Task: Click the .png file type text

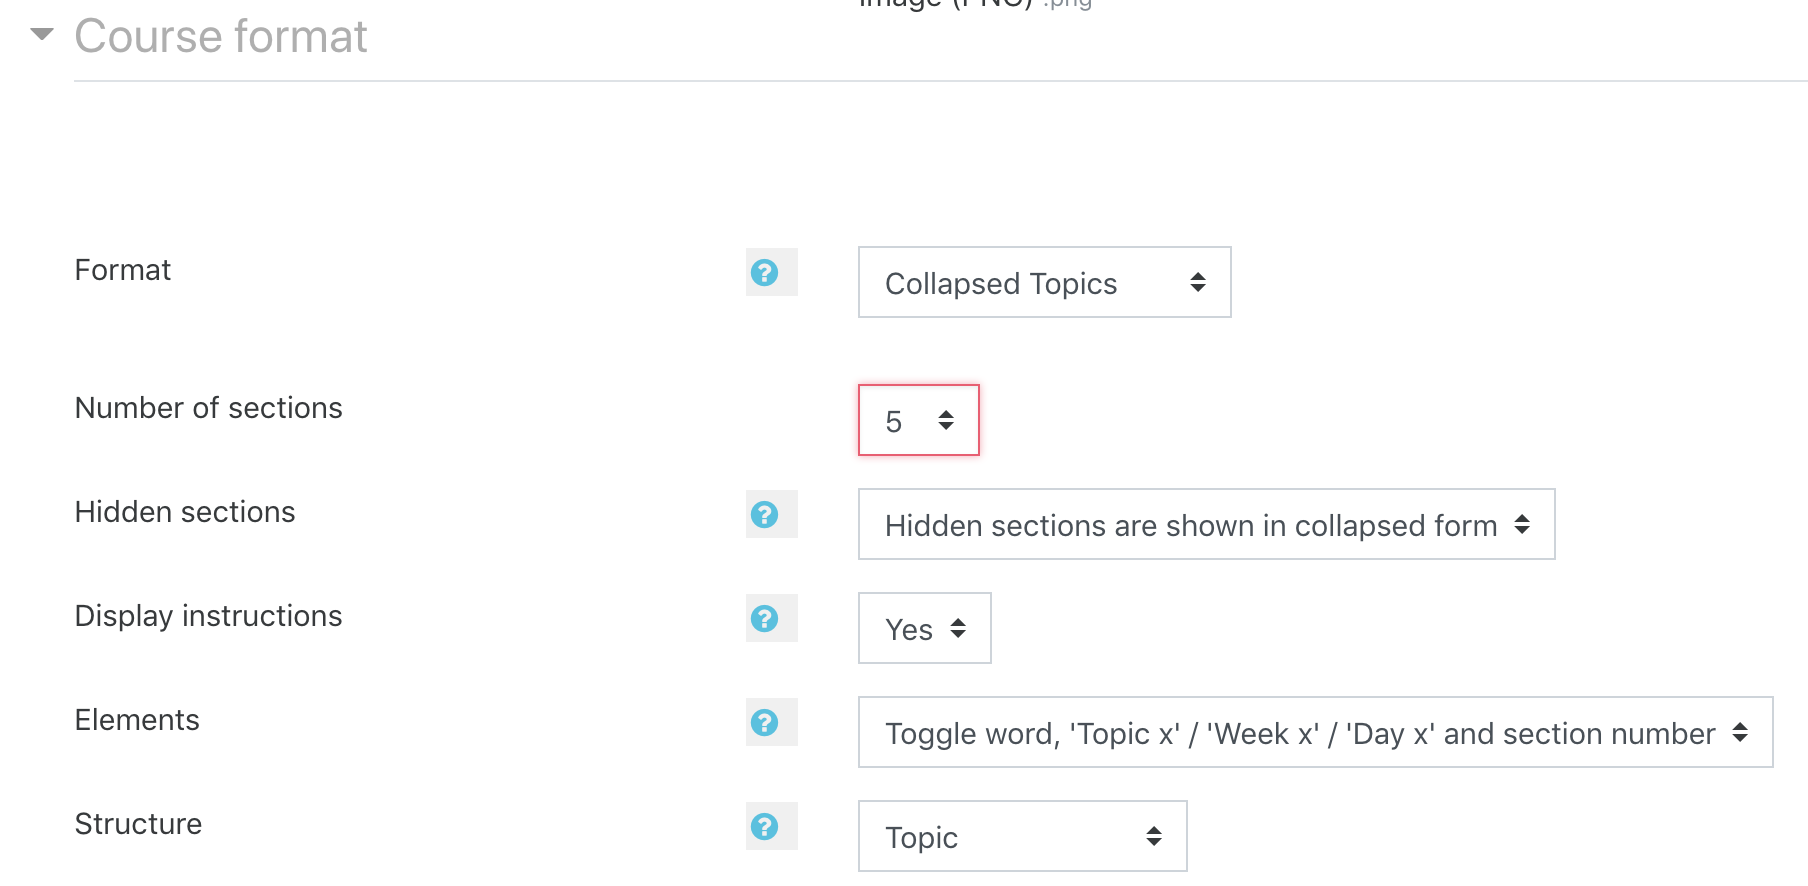Action: (1067, 4)
